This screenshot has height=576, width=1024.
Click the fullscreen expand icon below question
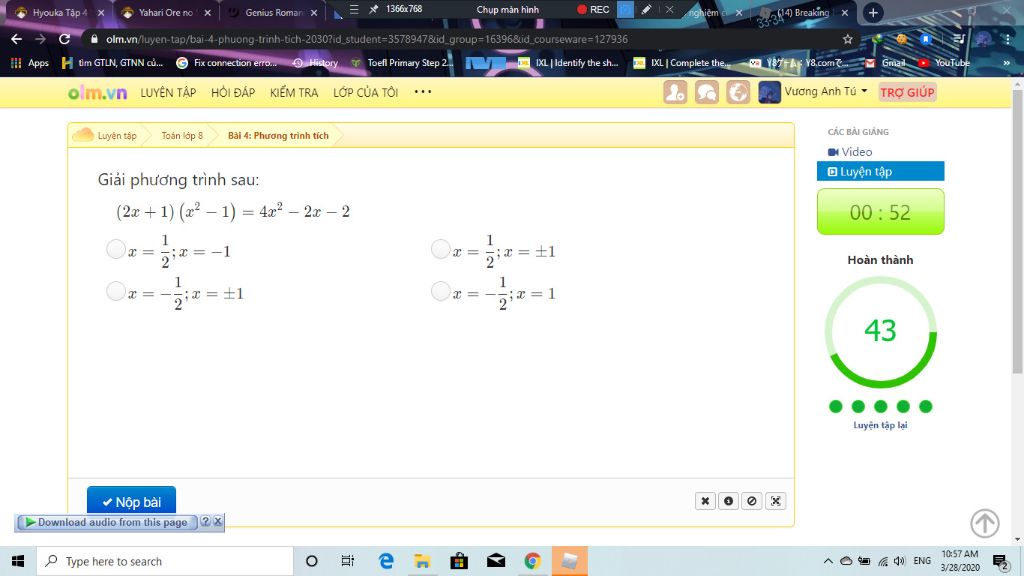[x=776, y=501]
